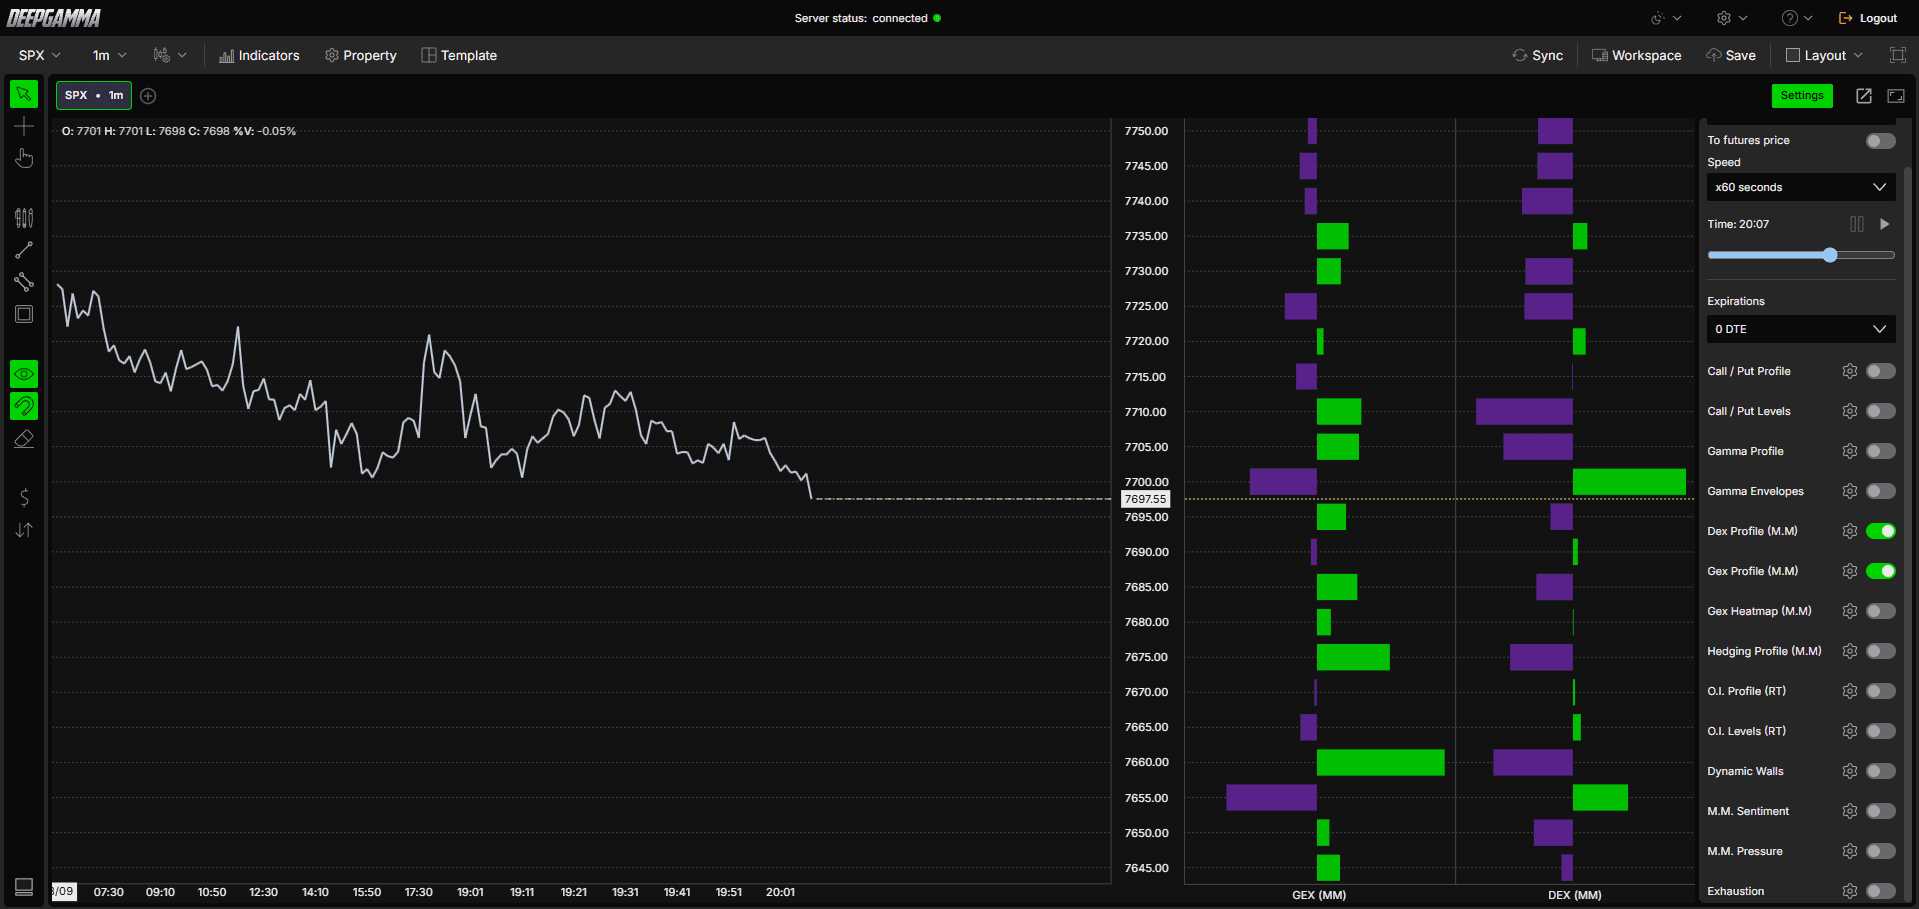This screenshot has width=1919, height=909.
Task: Select the SPX 1m chart tab
Action: point(94,96)
